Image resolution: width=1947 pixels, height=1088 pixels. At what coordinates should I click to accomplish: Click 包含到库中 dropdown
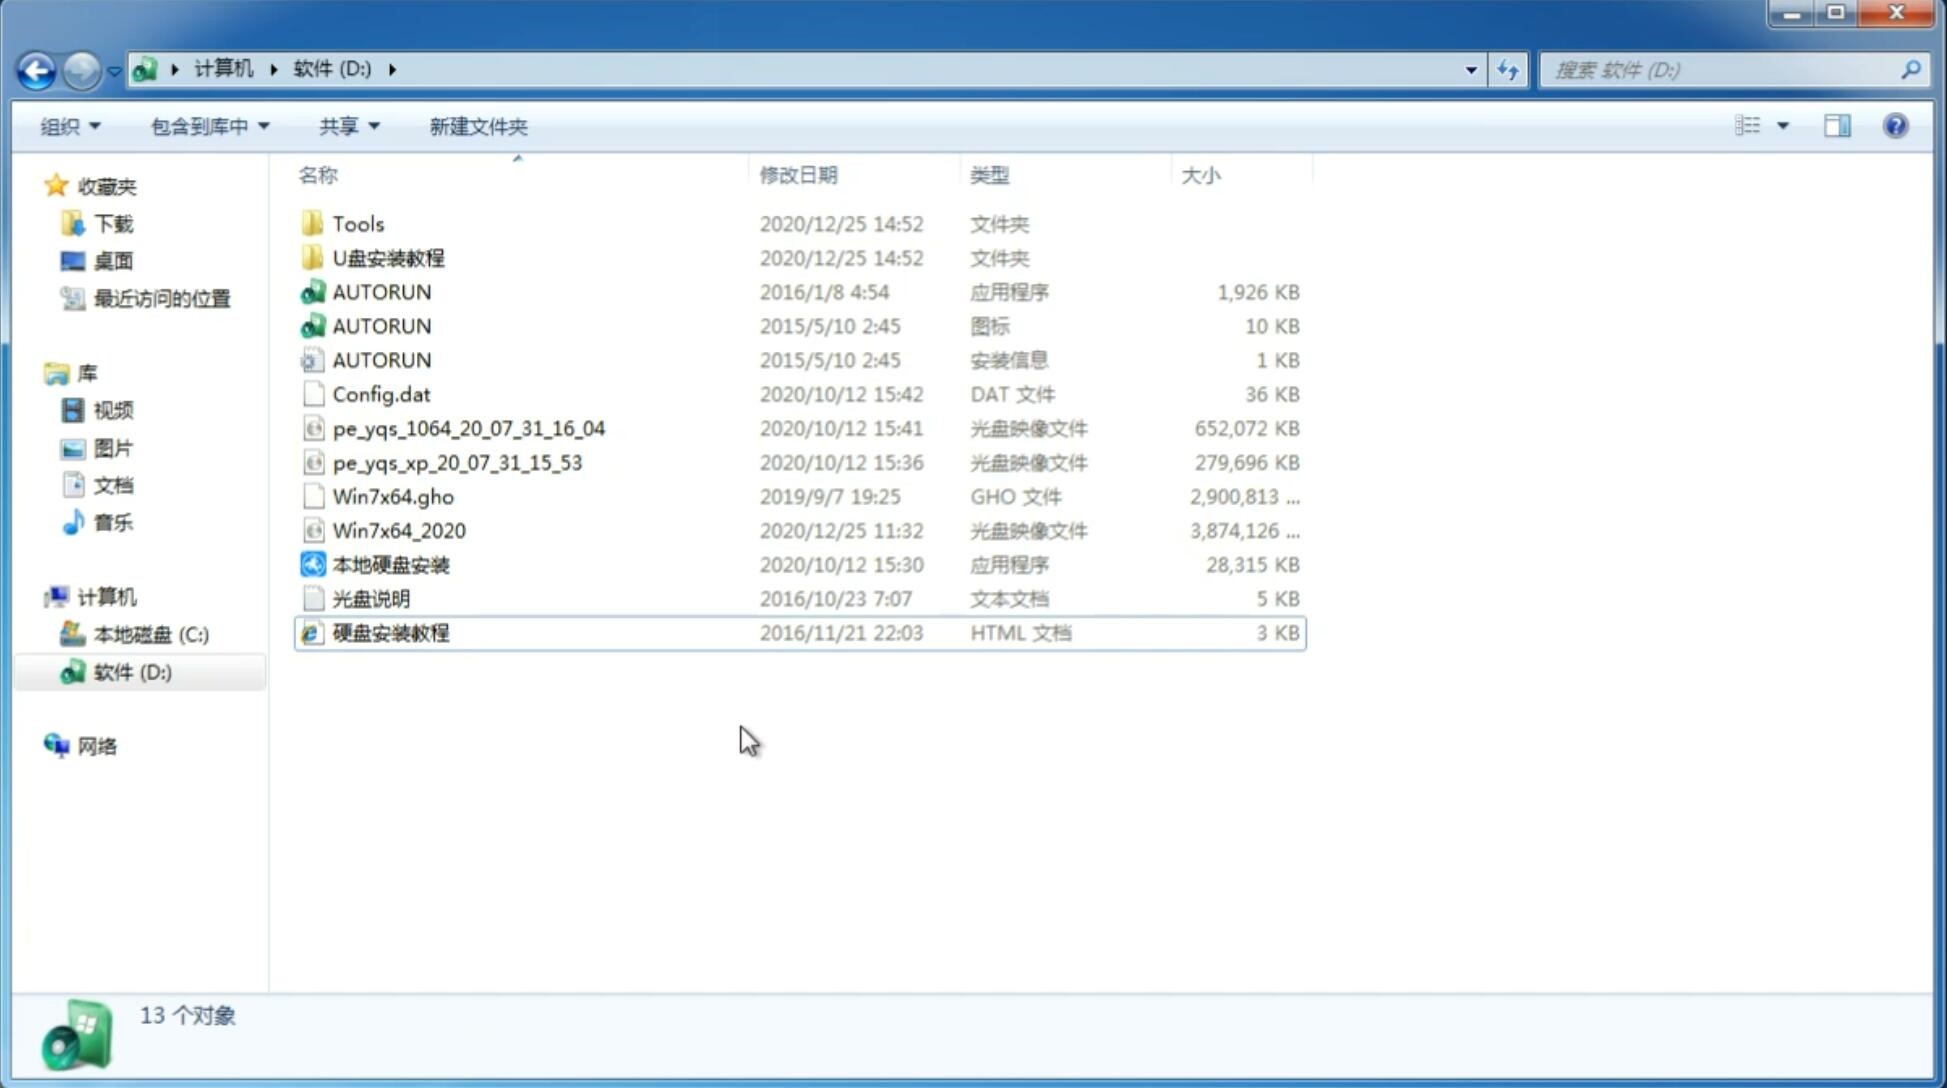(x=206, y=126)
